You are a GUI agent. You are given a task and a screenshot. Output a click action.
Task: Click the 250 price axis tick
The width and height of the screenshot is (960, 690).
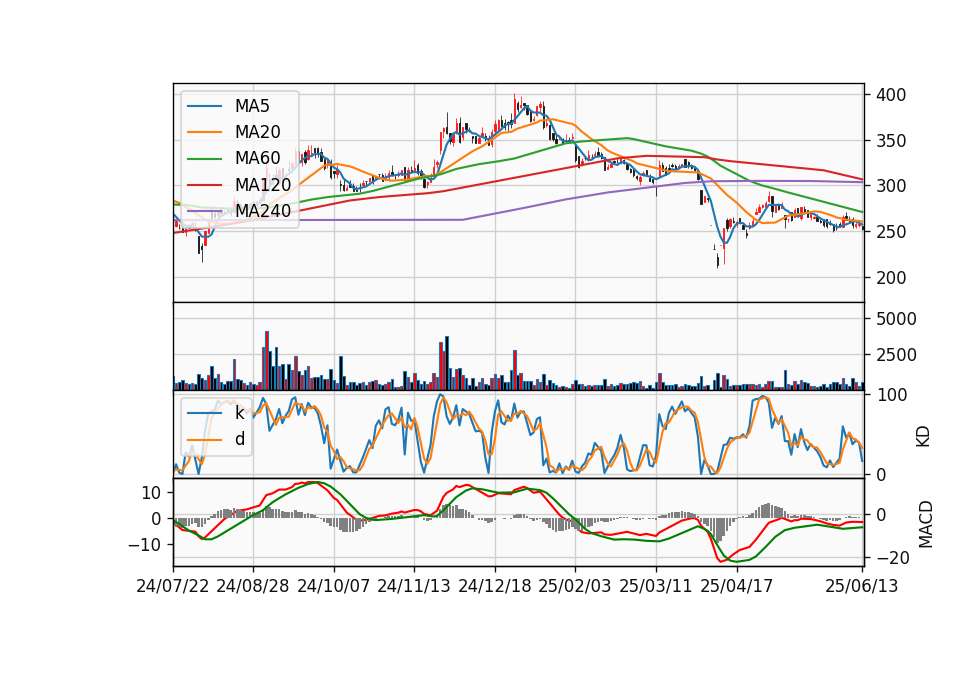tap(891, 232)
